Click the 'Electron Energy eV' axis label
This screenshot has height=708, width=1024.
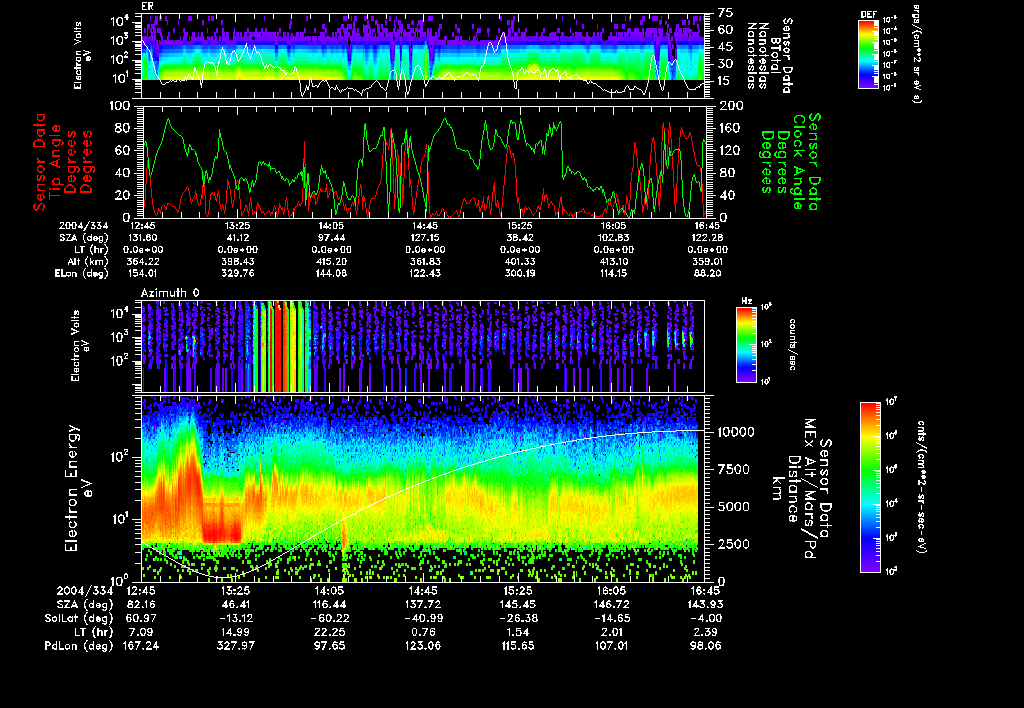pyautogui.click(x=78, y=488)
